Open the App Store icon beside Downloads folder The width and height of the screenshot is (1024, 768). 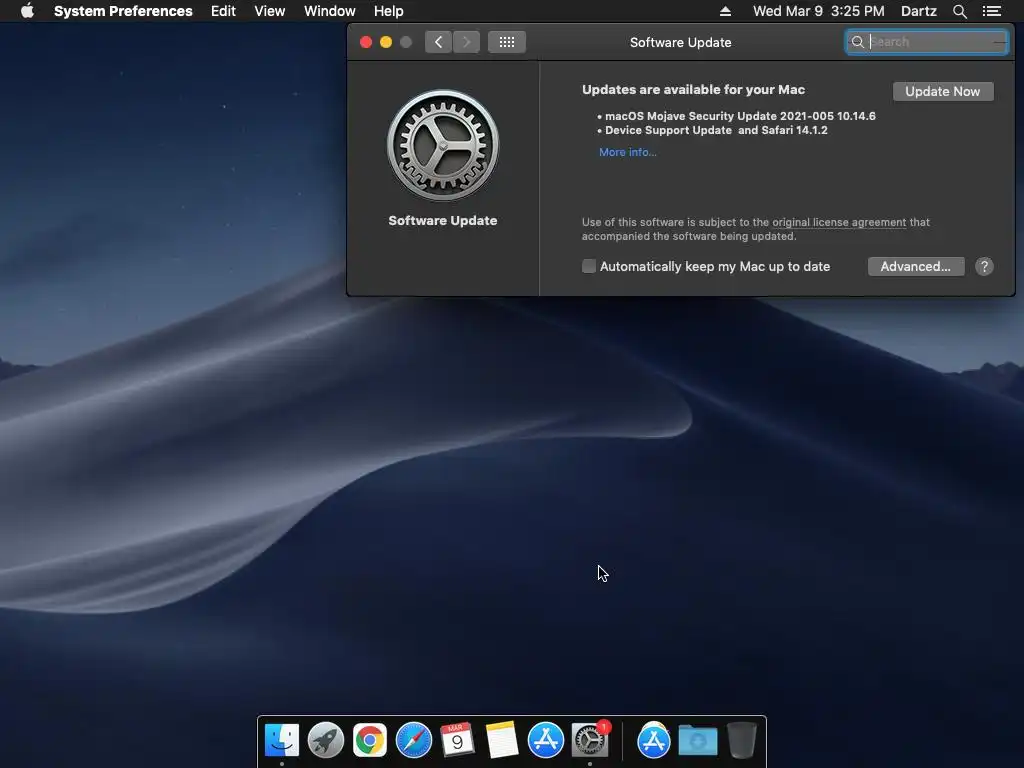click(x=654, y=741)
